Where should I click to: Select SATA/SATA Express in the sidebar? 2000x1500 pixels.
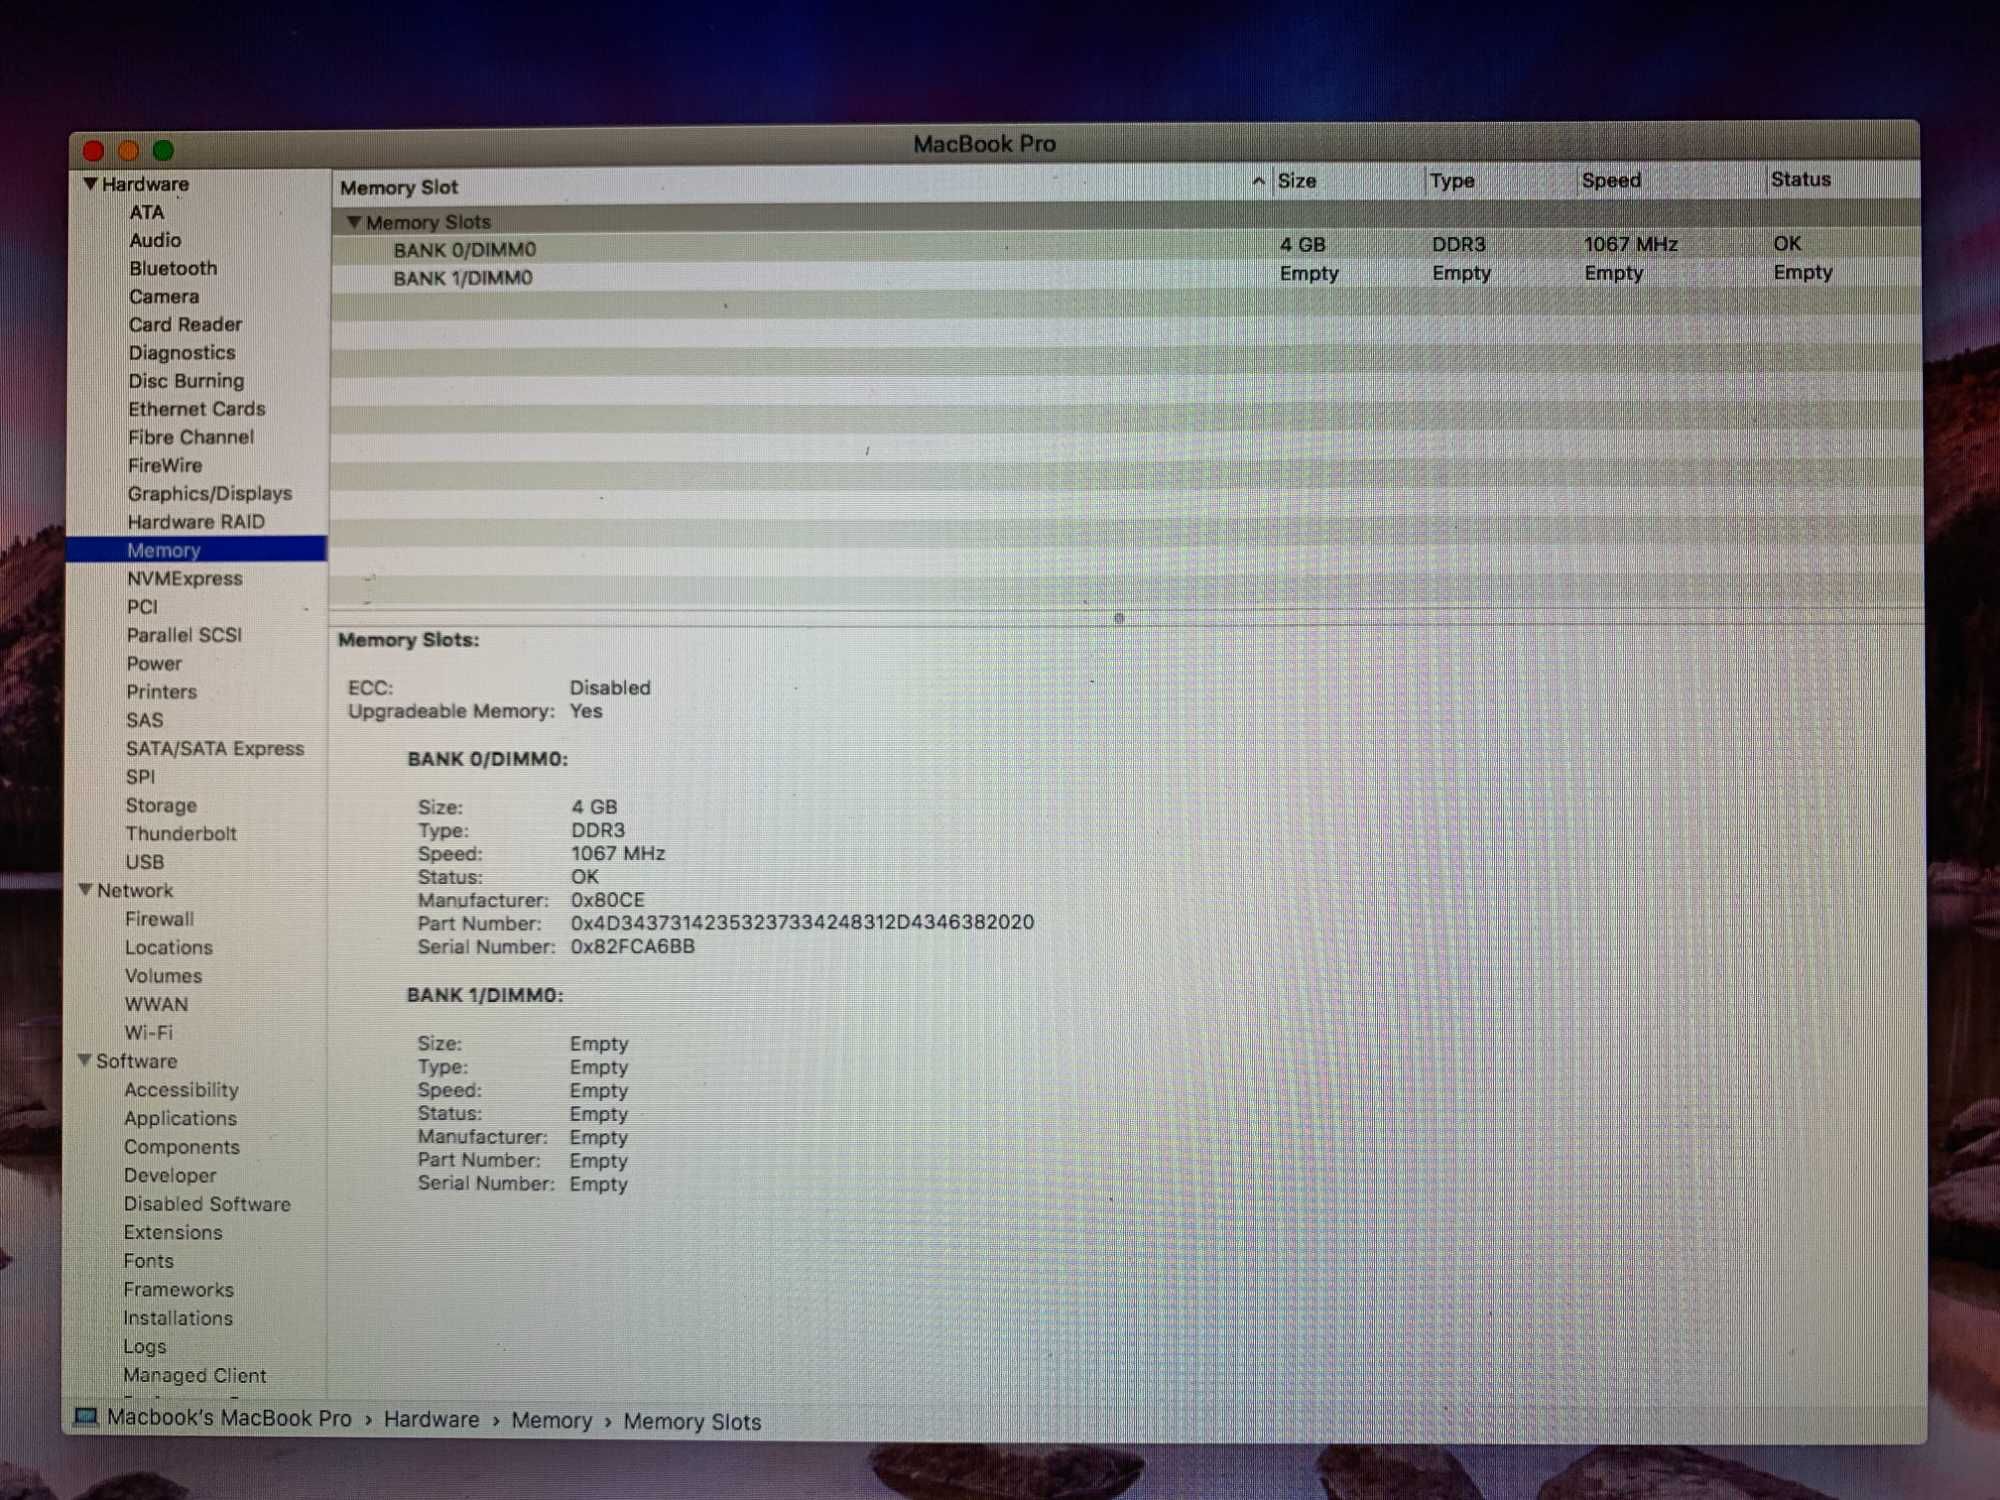[x=215, y=749]
